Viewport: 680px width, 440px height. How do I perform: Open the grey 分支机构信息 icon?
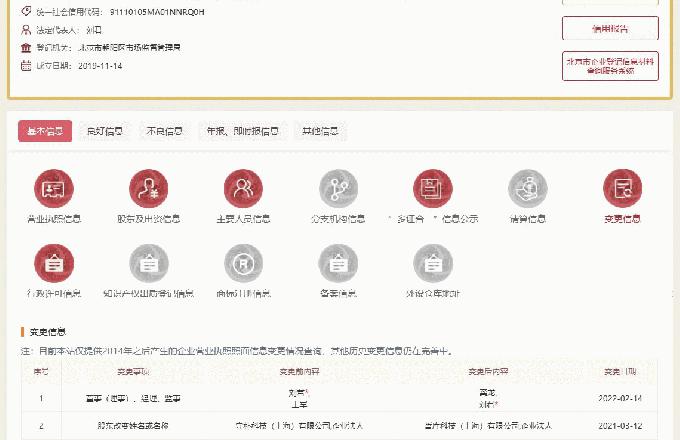[338, 189]
